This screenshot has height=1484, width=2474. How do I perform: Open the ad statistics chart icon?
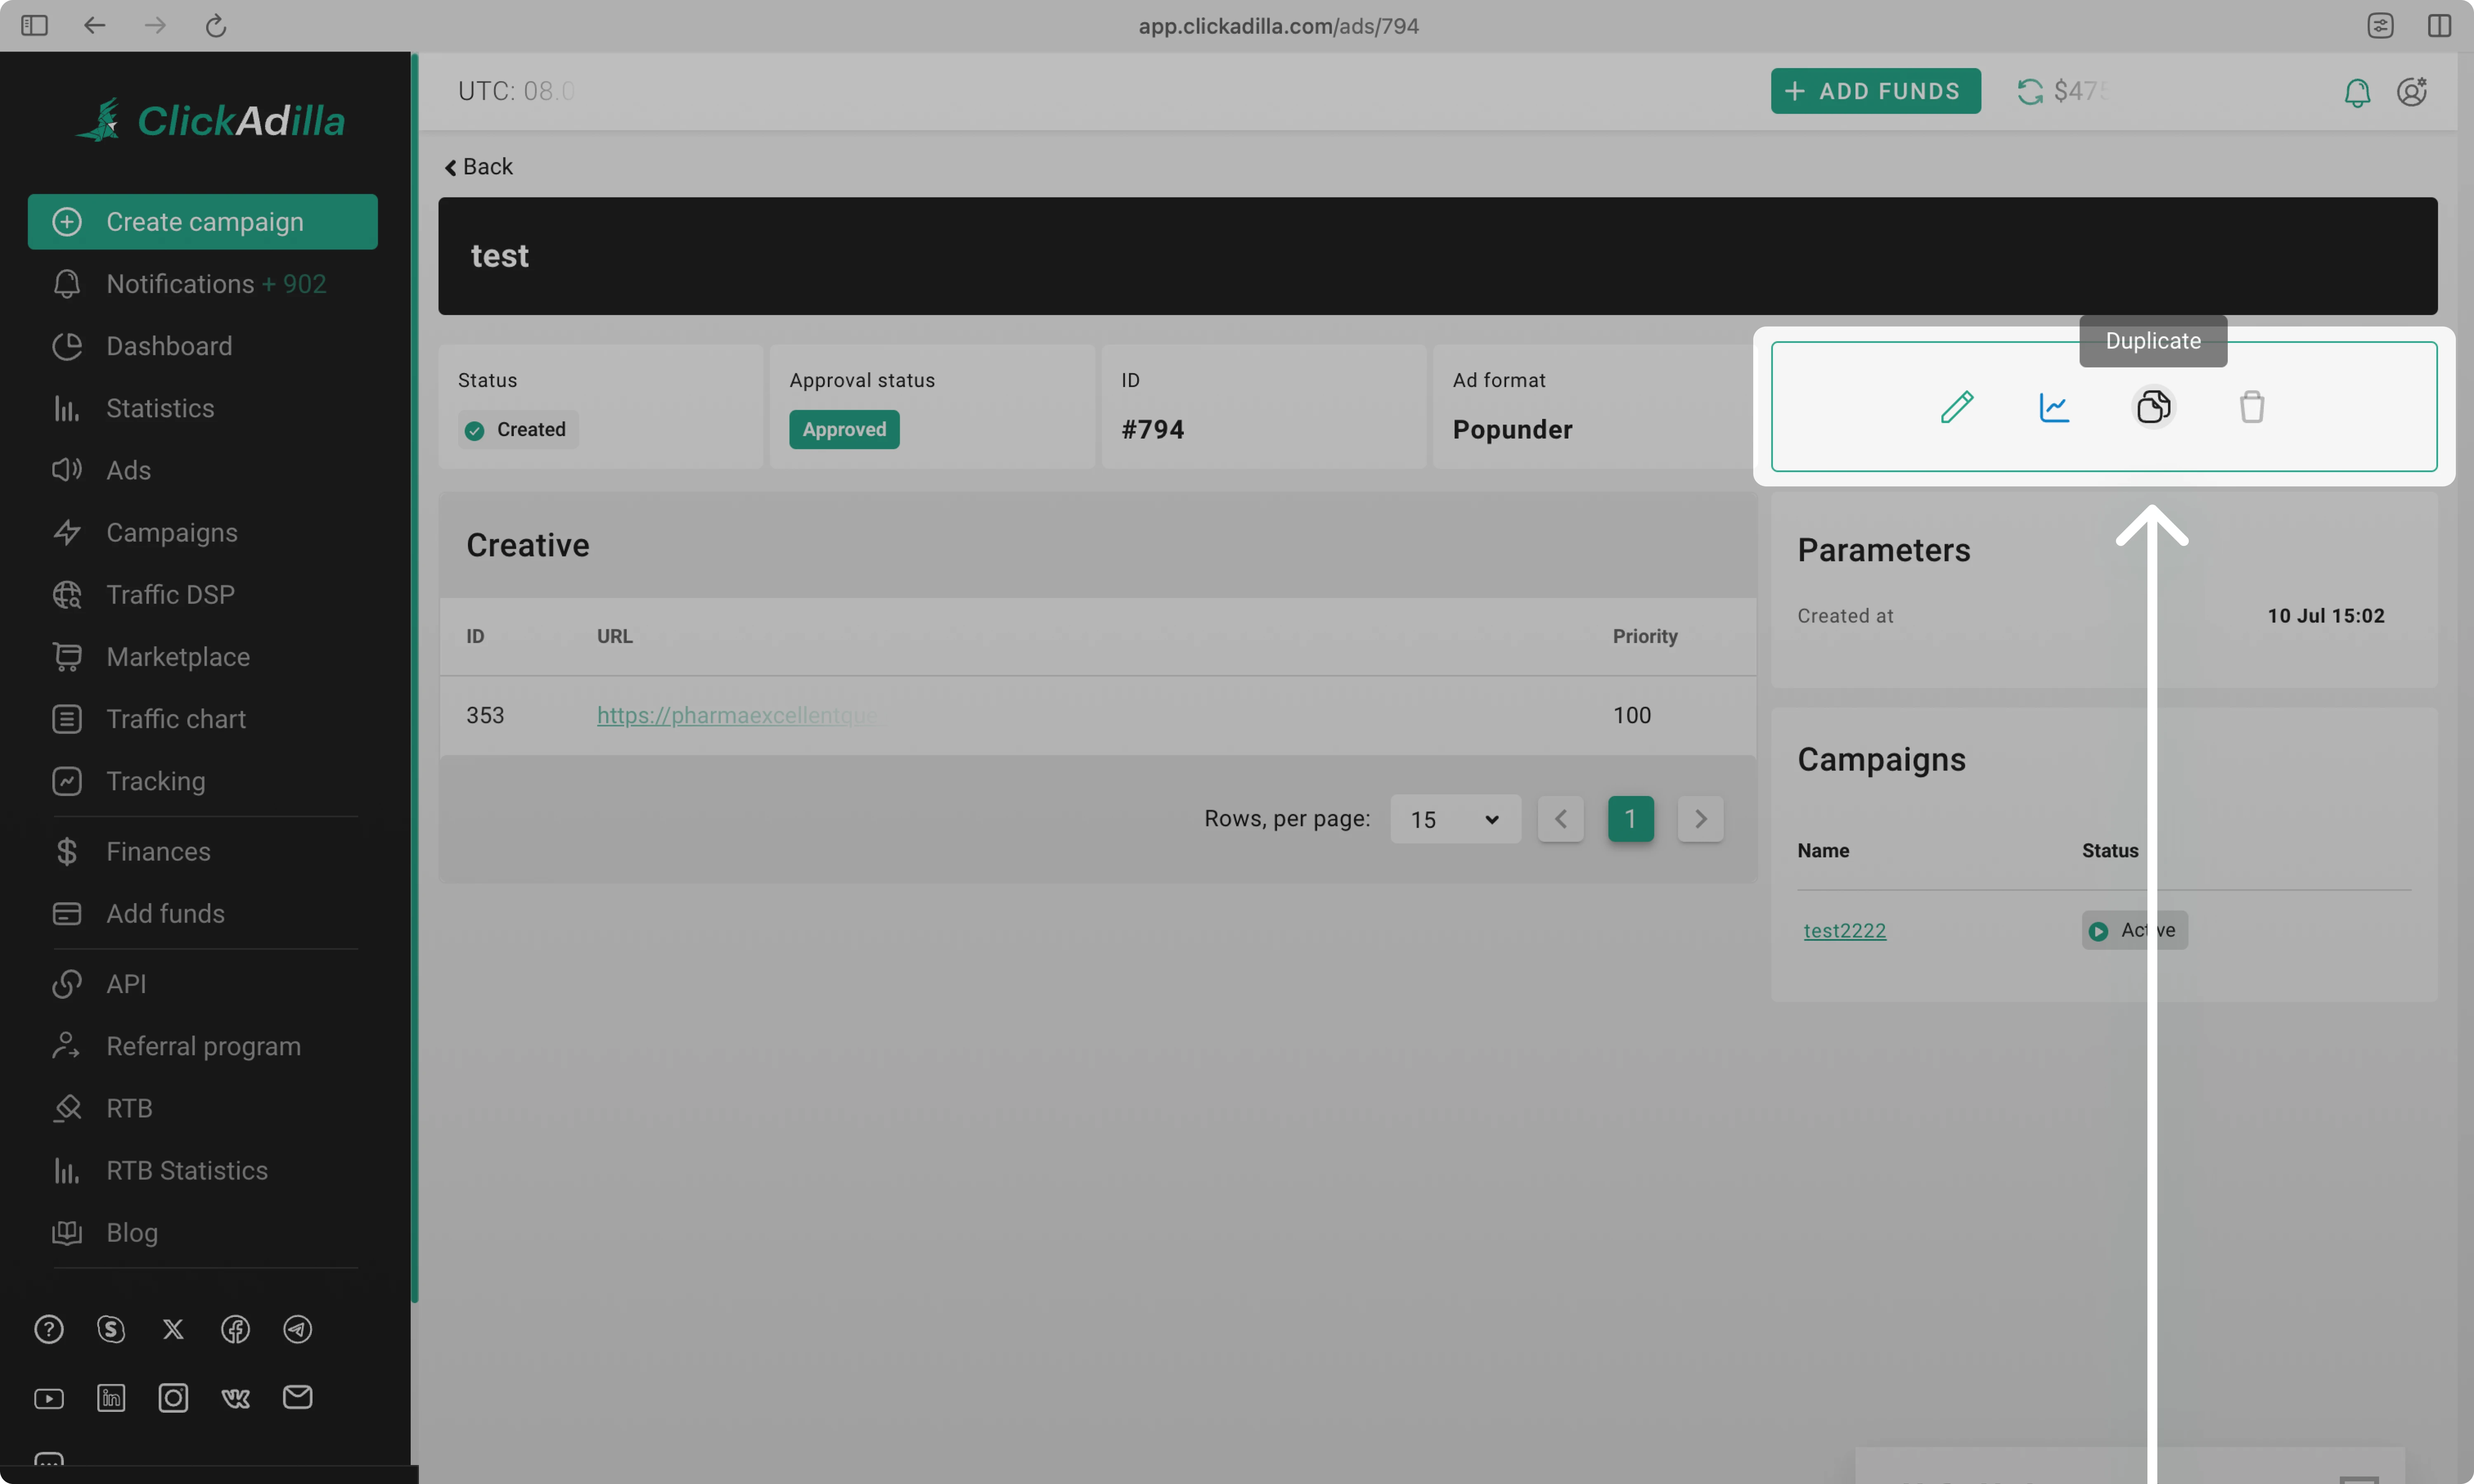[2054, 407]
